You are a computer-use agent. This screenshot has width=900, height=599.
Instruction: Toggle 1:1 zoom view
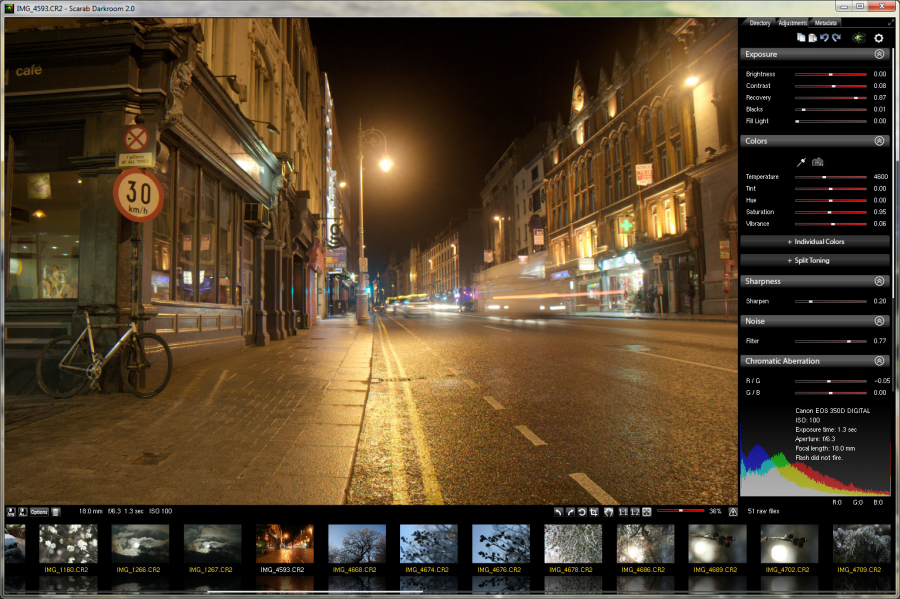pyautogui.click(x=623, y=511)
